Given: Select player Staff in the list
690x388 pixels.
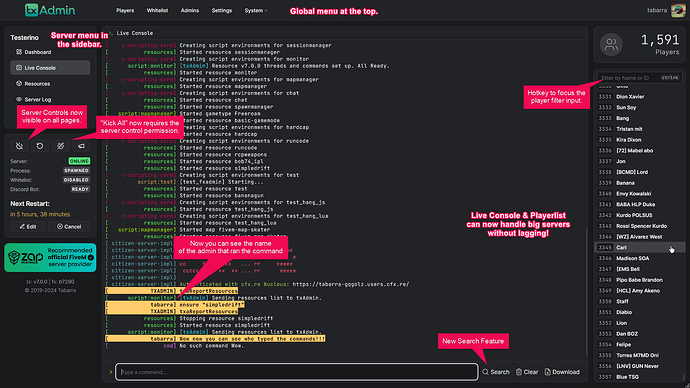Looking at the screenshot, I should coord(639,301).
